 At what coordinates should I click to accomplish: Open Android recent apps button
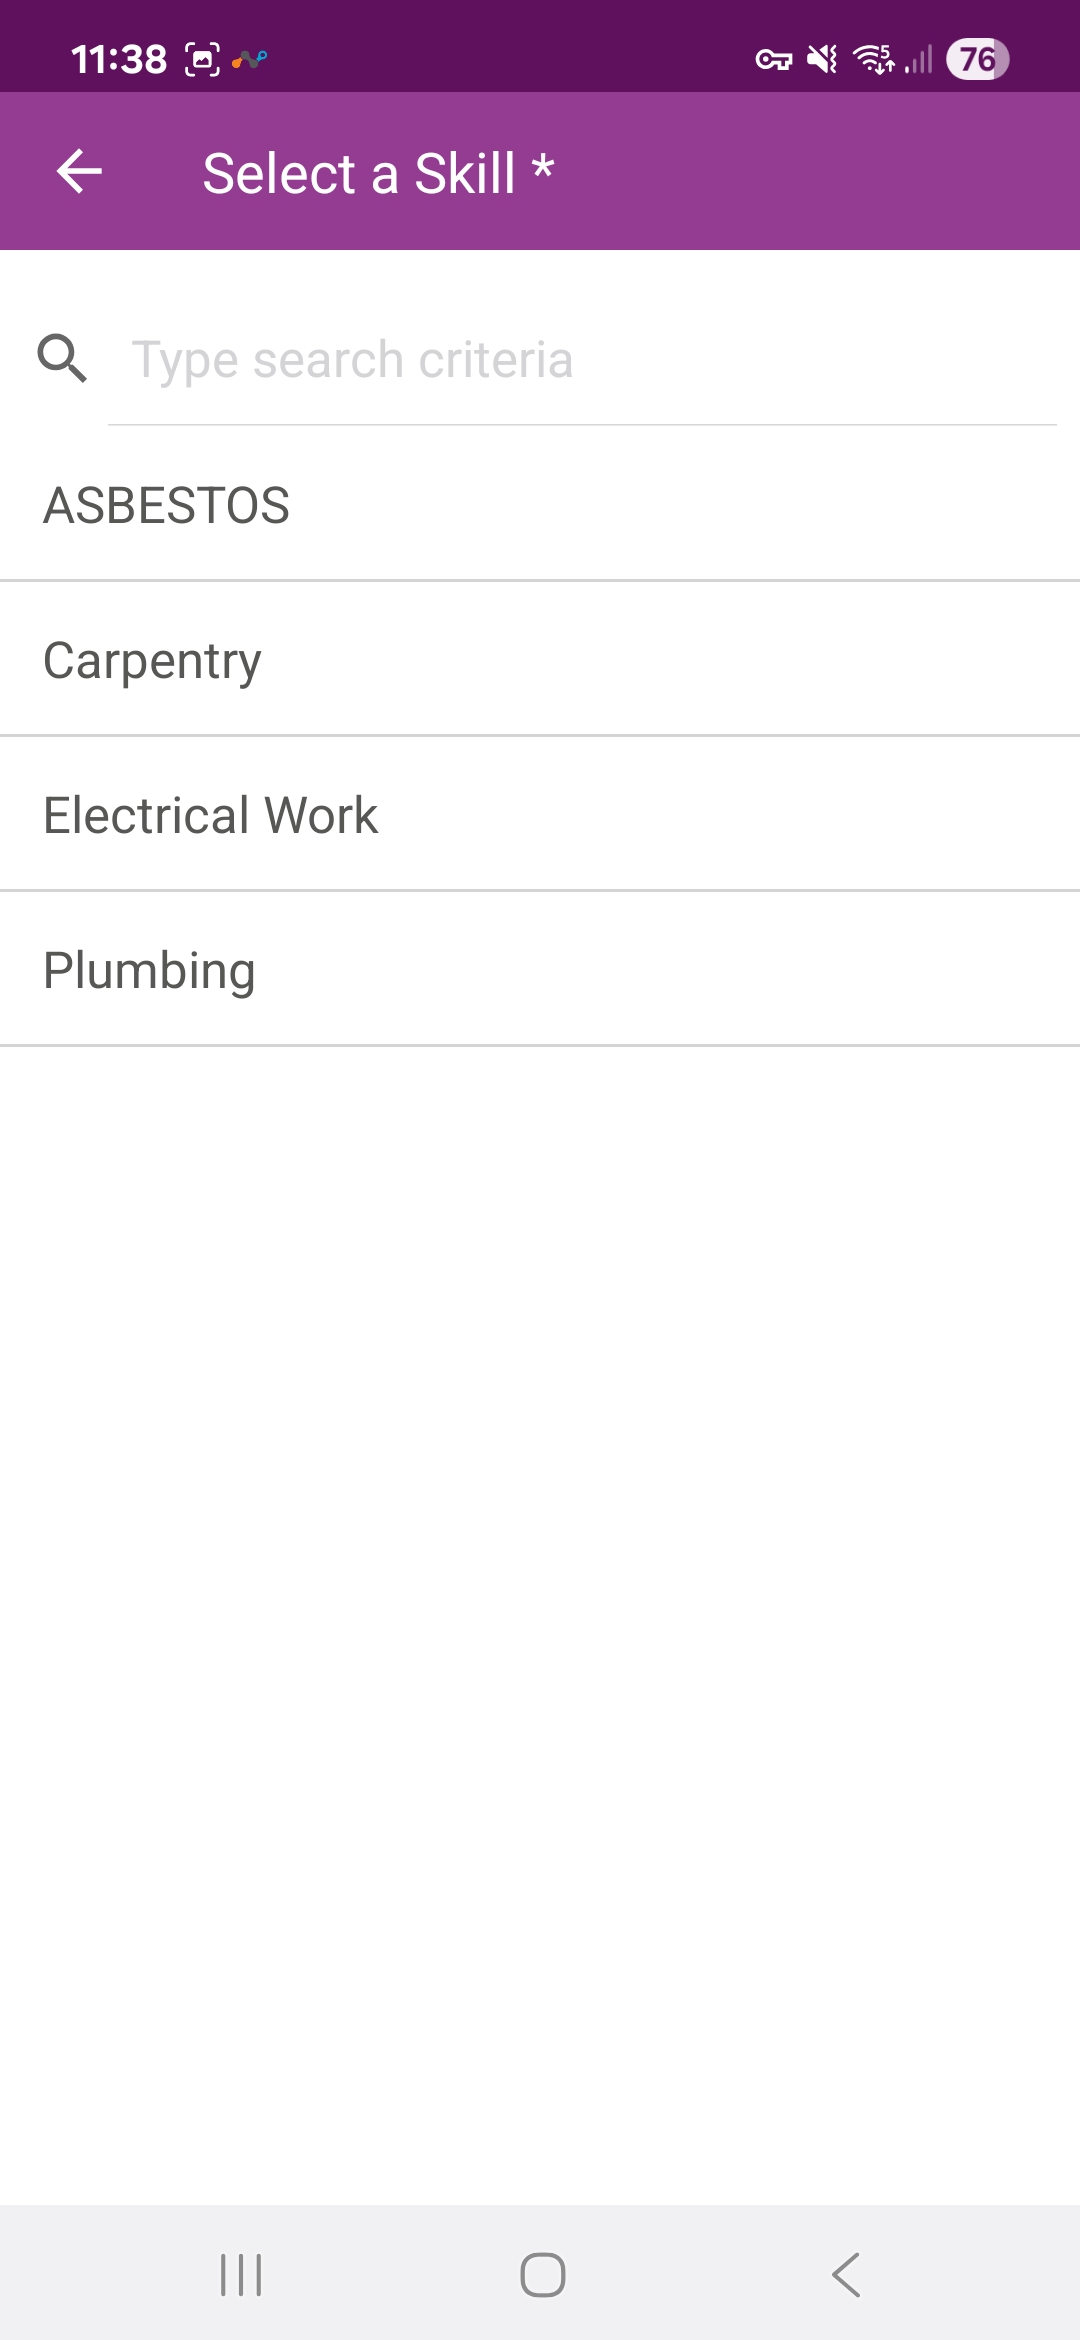click(x=241, y=2275)
